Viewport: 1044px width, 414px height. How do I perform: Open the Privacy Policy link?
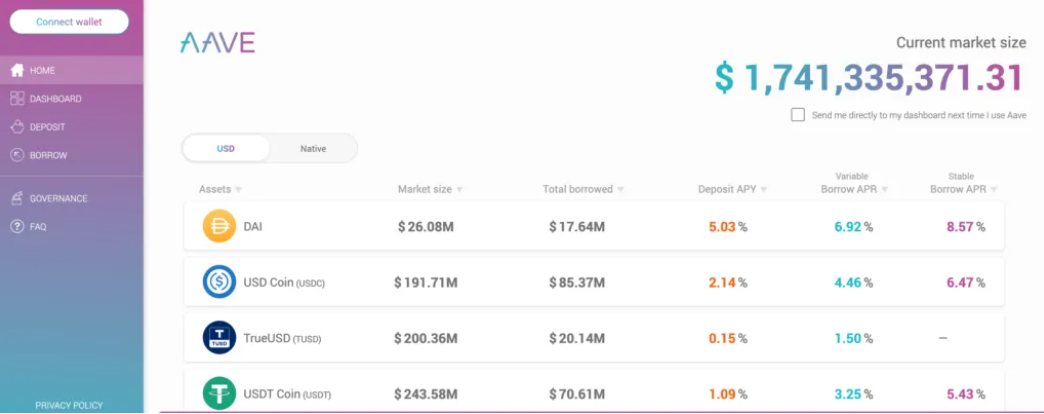(69, 405)
